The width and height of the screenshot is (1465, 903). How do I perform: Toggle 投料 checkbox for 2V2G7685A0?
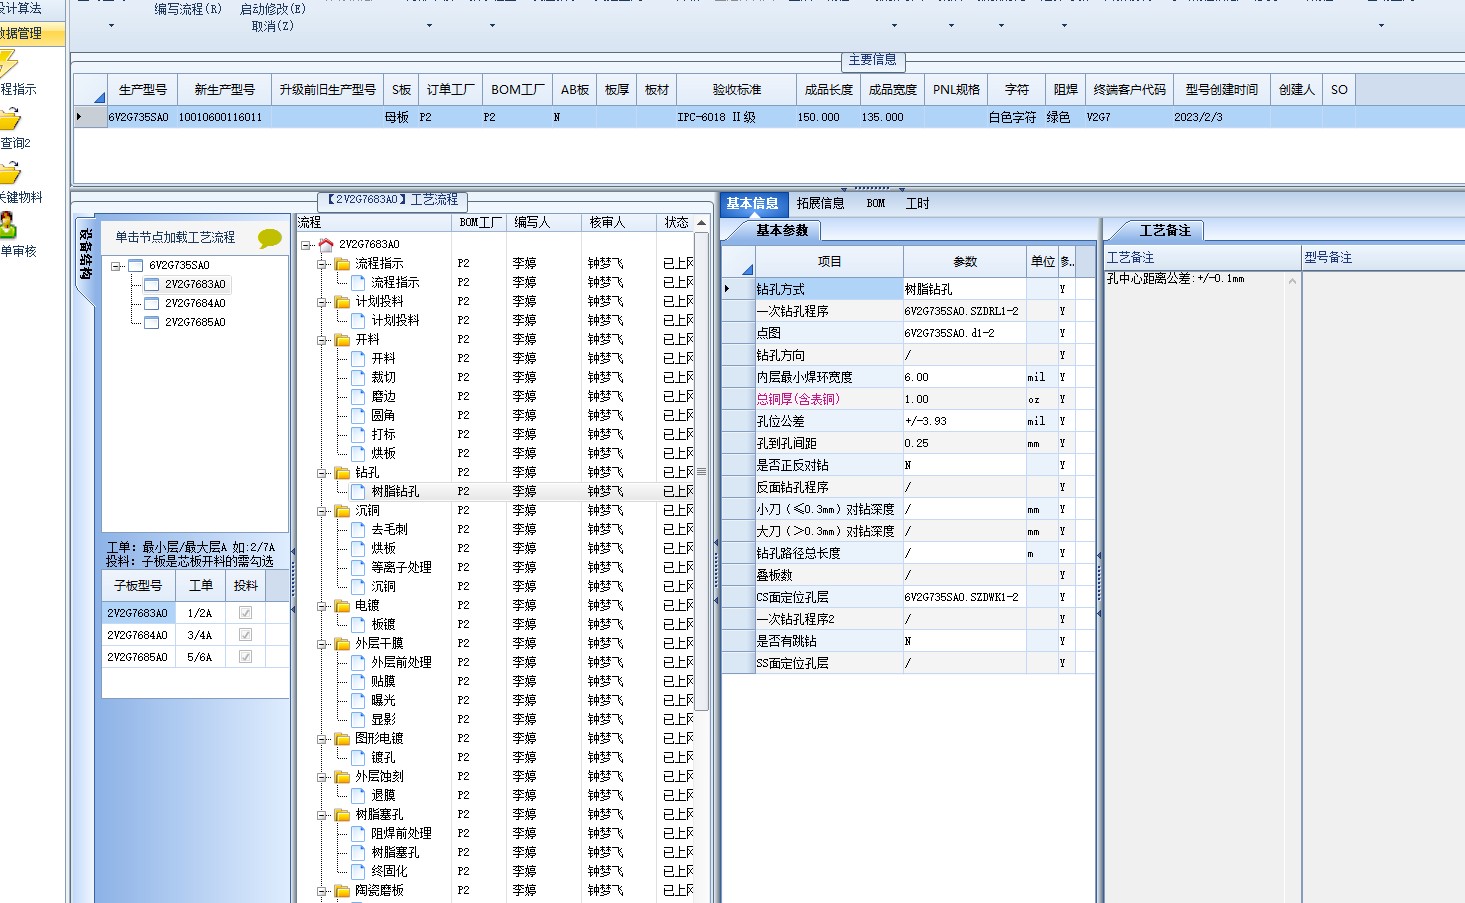click(x=245, y=657)
